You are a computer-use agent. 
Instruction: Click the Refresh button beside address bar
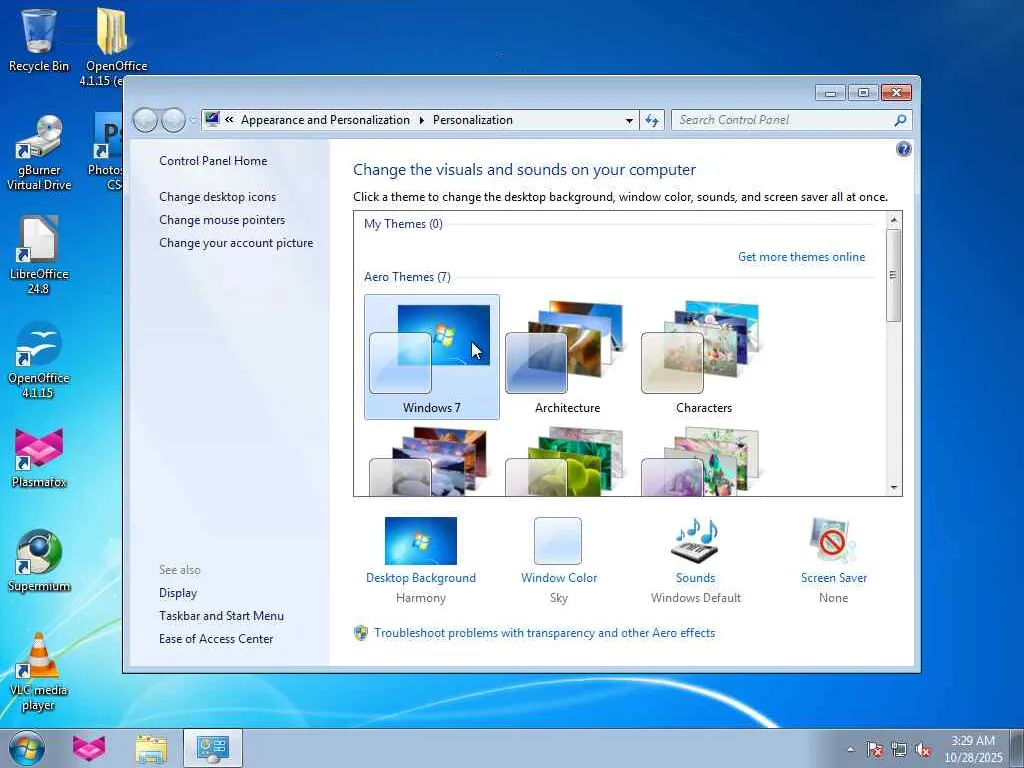tap(652, 120)
